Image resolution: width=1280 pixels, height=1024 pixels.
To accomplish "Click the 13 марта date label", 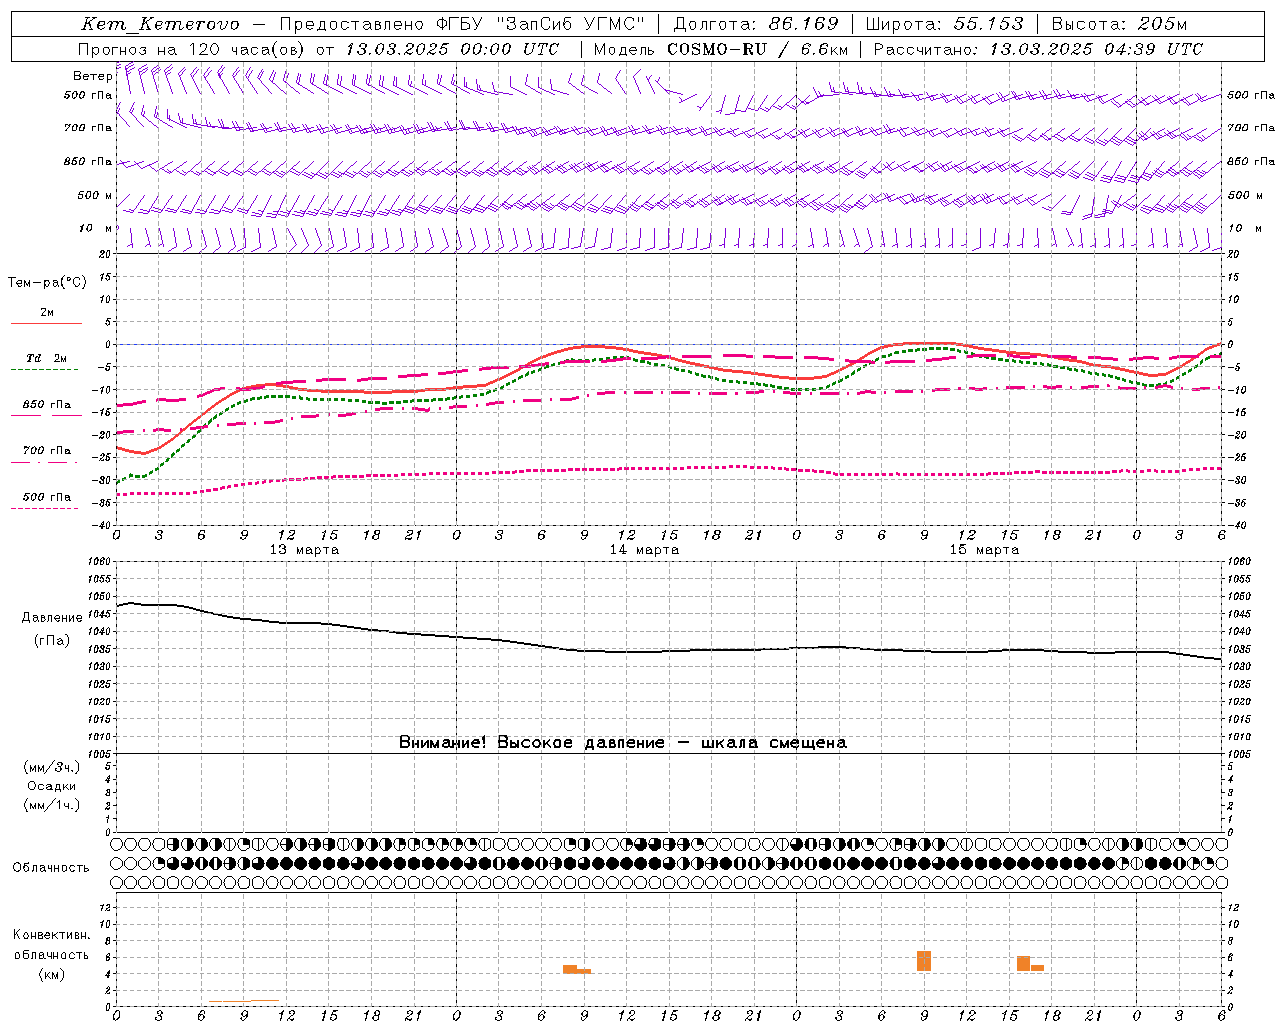I will tap(304, 550).
